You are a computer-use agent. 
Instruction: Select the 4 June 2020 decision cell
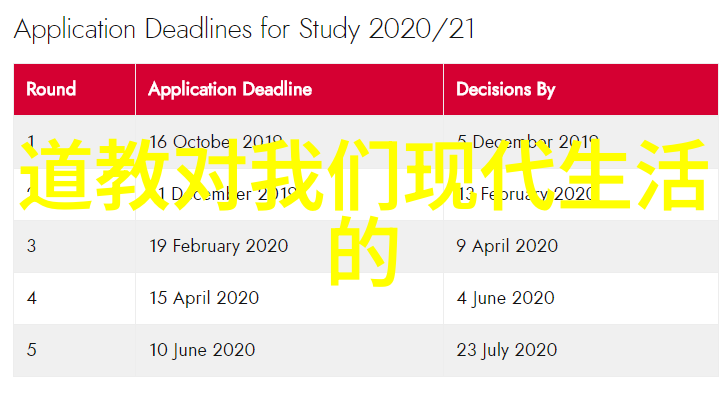pos(581,298)
